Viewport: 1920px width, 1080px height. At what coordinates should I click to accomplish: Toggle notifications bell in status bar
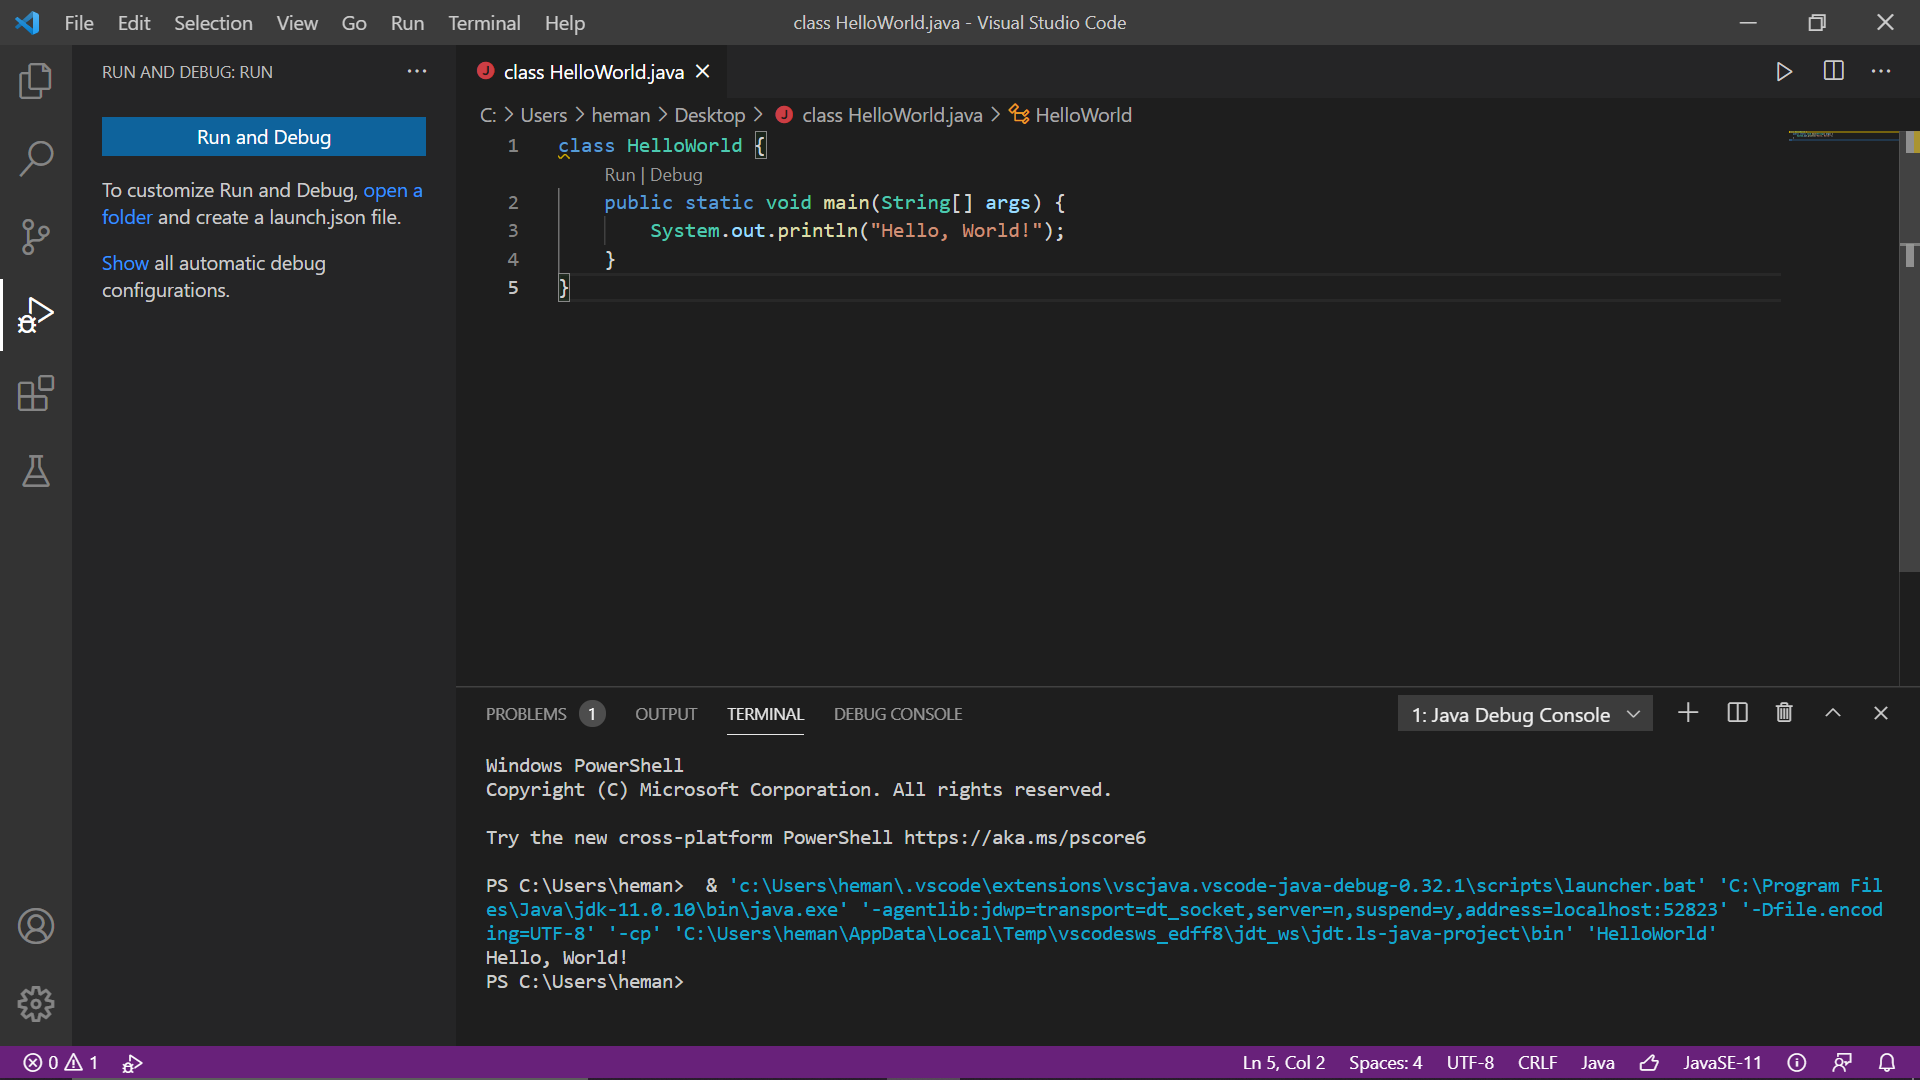click(1886, 1062)
